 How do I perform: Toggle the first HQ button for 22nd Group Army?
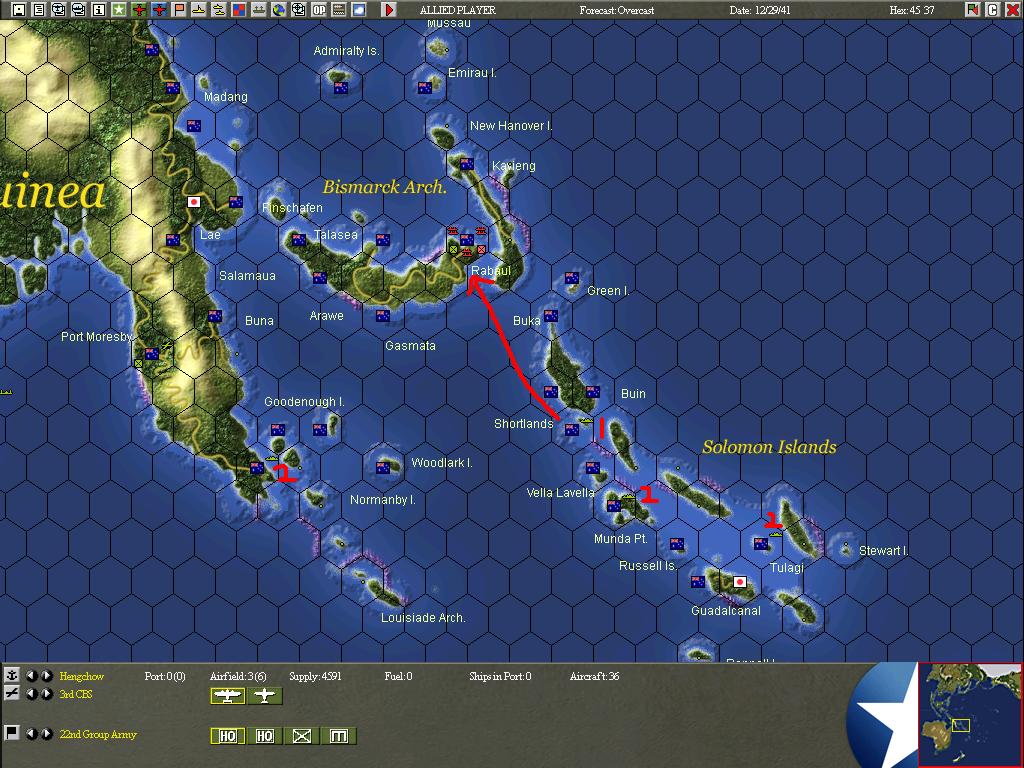228,737
